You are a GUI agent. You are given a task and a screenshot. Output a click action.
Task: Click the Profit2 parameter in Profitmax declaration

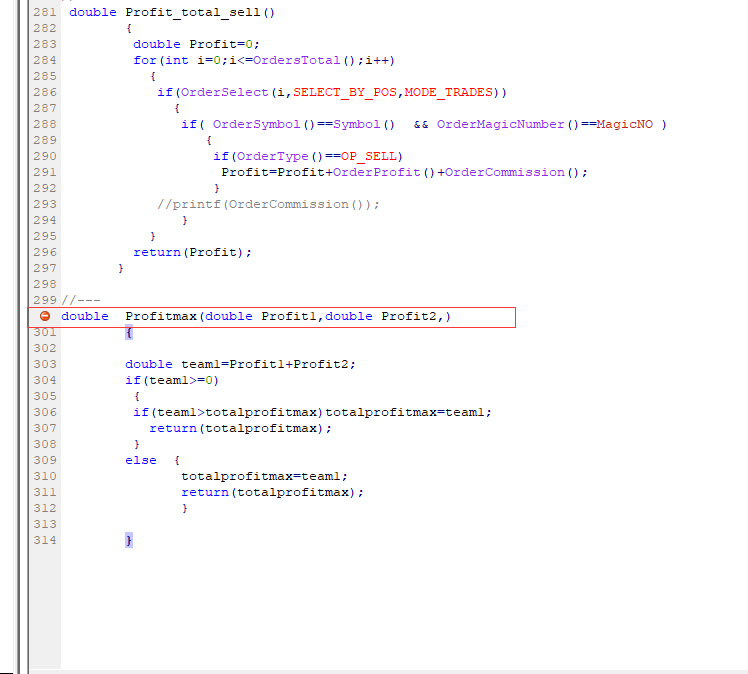(x=409, y=316)
